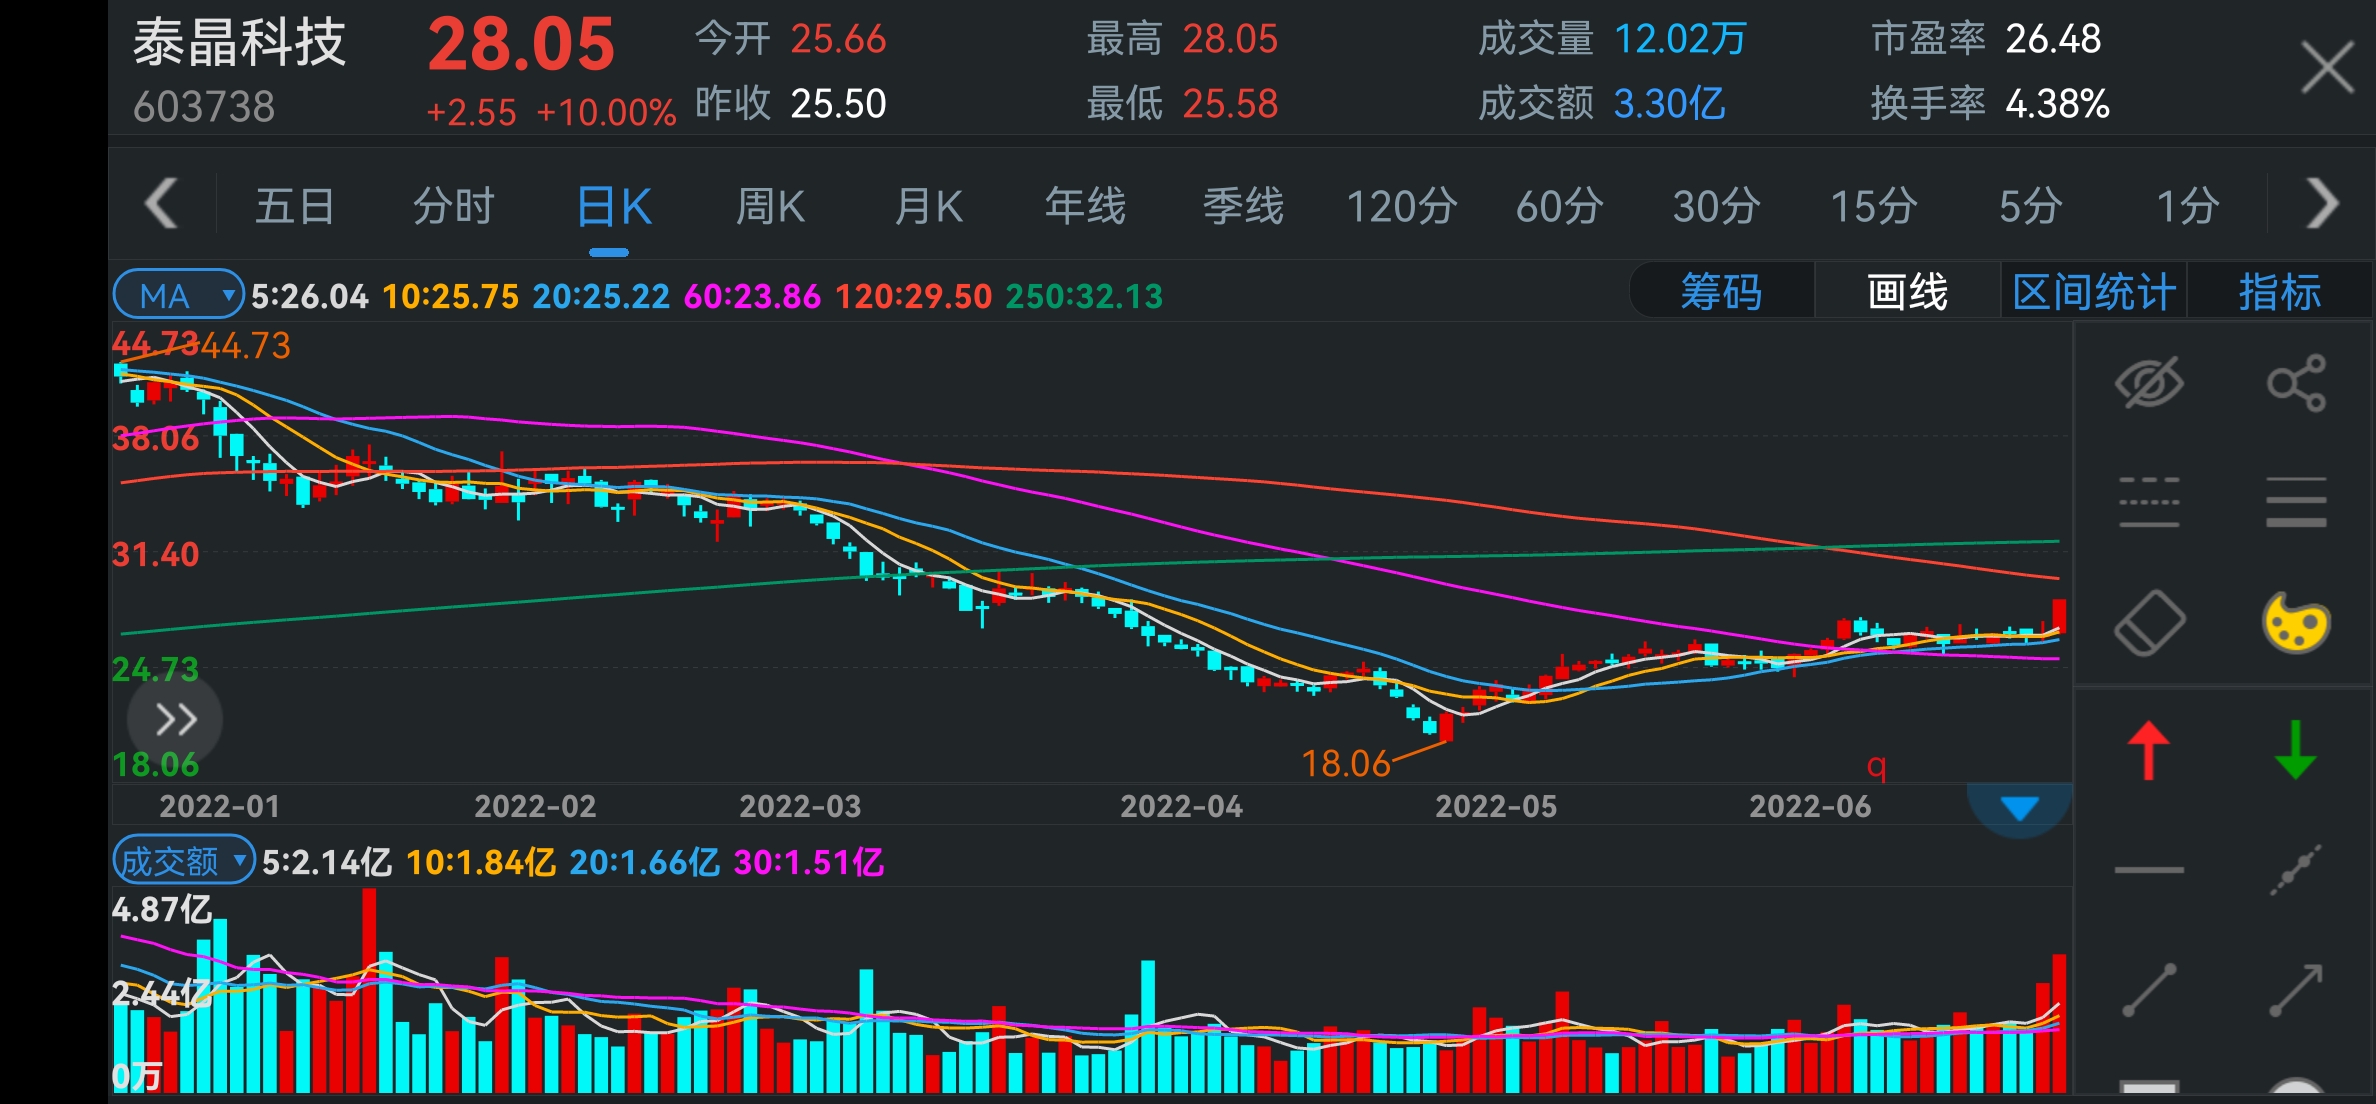Select the line segment drawing tool

(2149, 990)
